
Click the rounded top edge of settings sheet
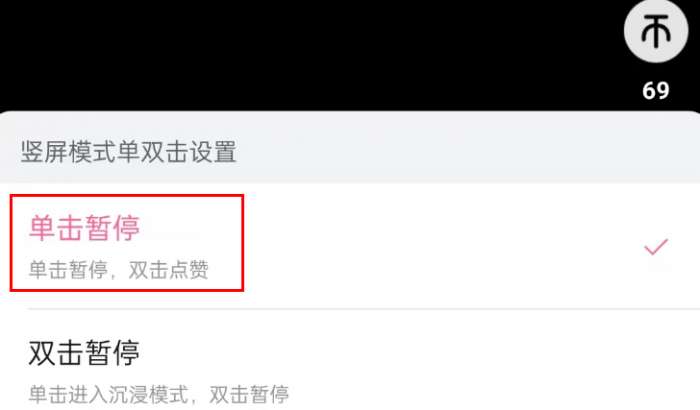tap(350, 113)
